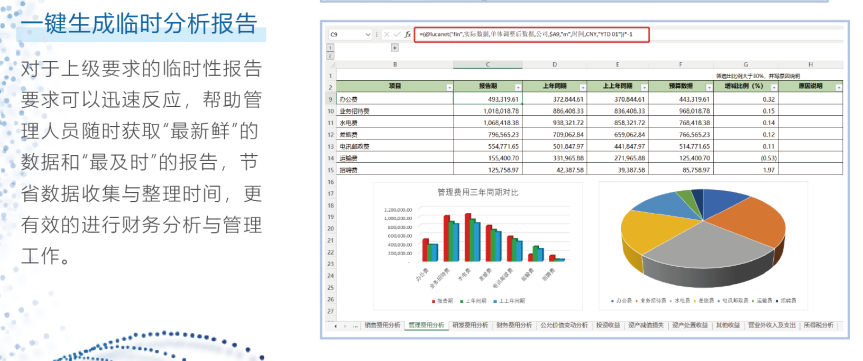
Task: Open filter dropdown for 上上年同期 column
Action: click(644, 87)
